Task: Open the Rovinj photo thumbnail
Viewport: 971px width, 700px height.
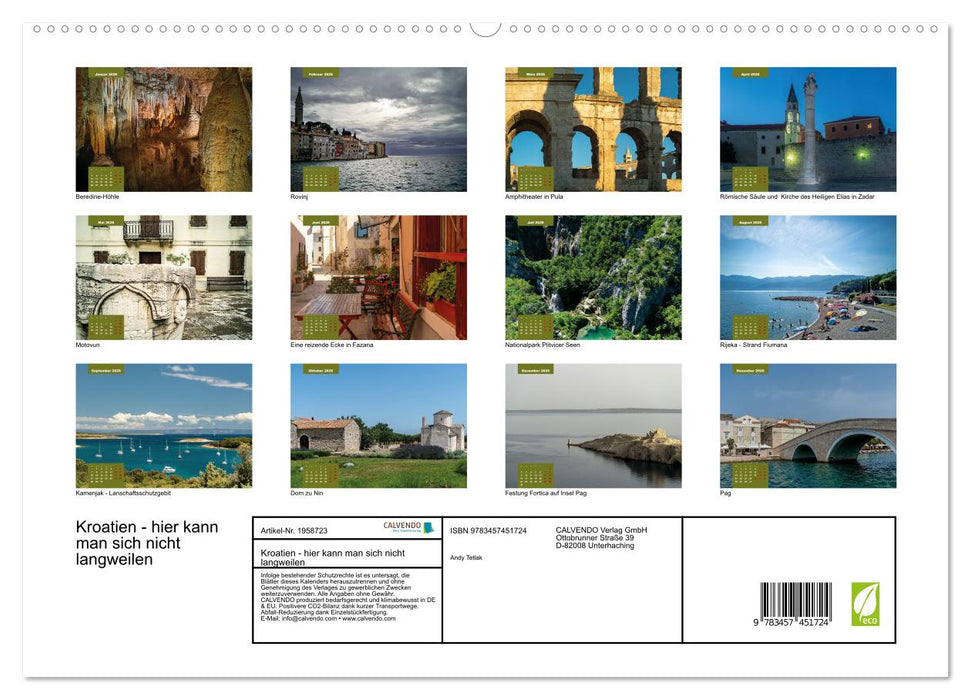Action: 378,128
